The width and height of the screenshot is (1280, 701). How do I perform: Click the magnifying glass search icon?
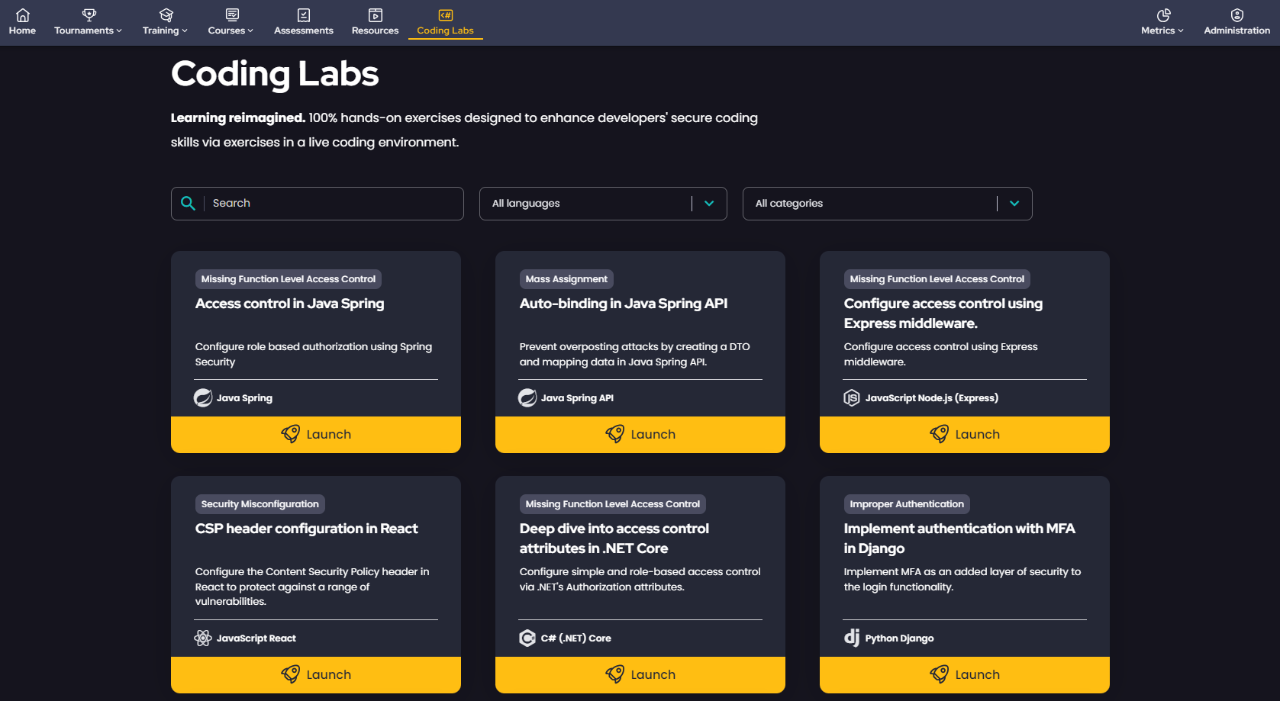coord(188,203)
